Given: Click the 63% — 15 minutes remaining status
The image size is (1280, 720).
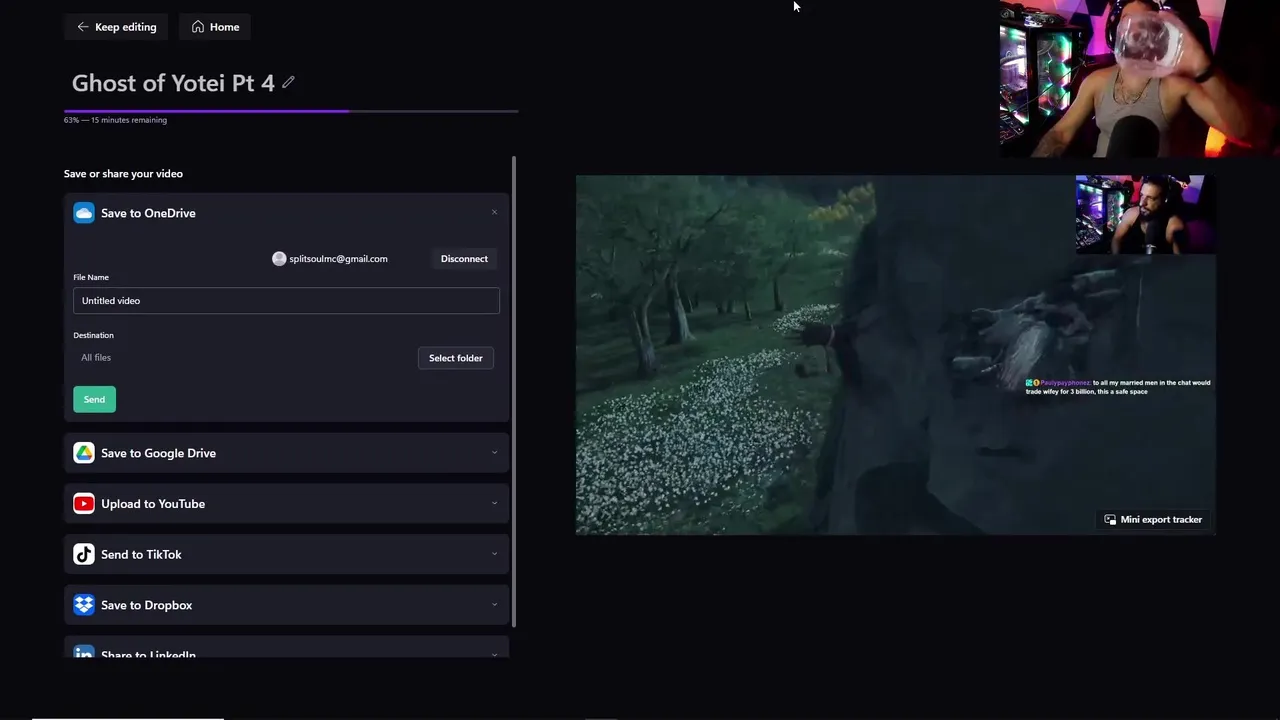Looking at the screenshot, I should pos(115,120).
